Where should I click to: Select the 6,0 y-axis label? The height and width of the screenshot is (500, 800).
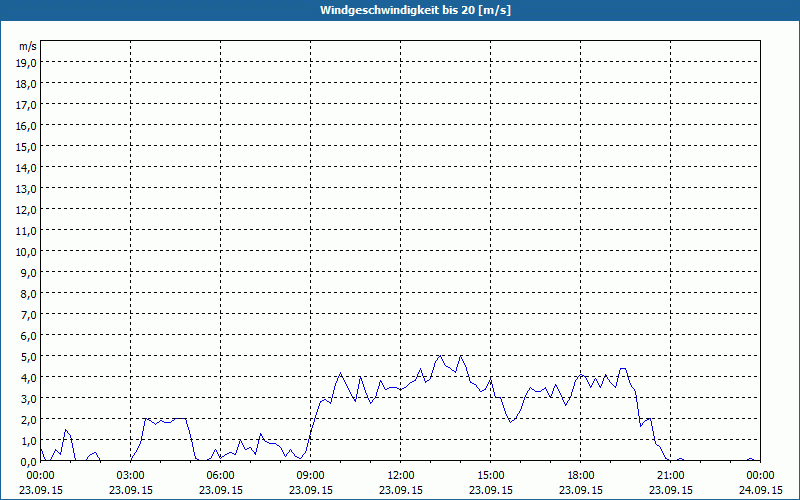pos(28,336)
